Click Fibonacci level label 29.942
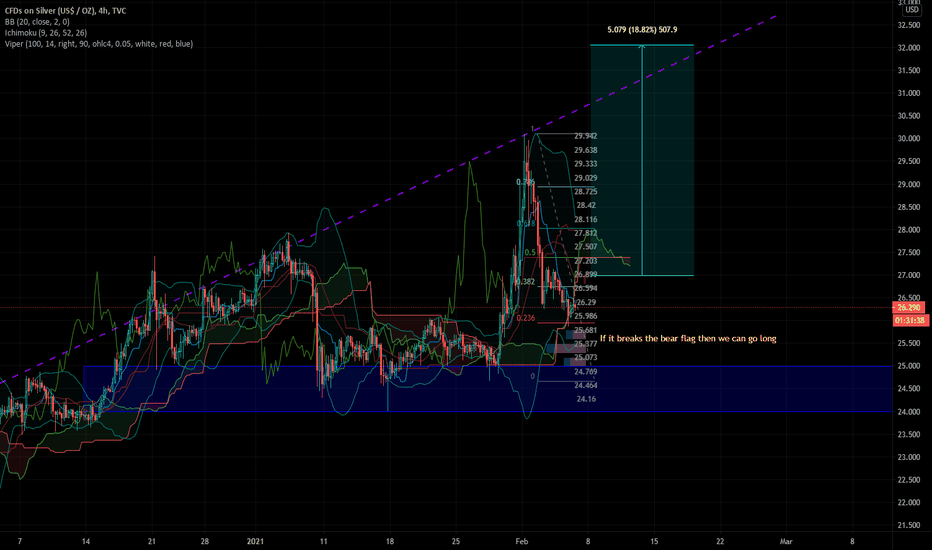The image size is (932, 550). coord(585,136)
